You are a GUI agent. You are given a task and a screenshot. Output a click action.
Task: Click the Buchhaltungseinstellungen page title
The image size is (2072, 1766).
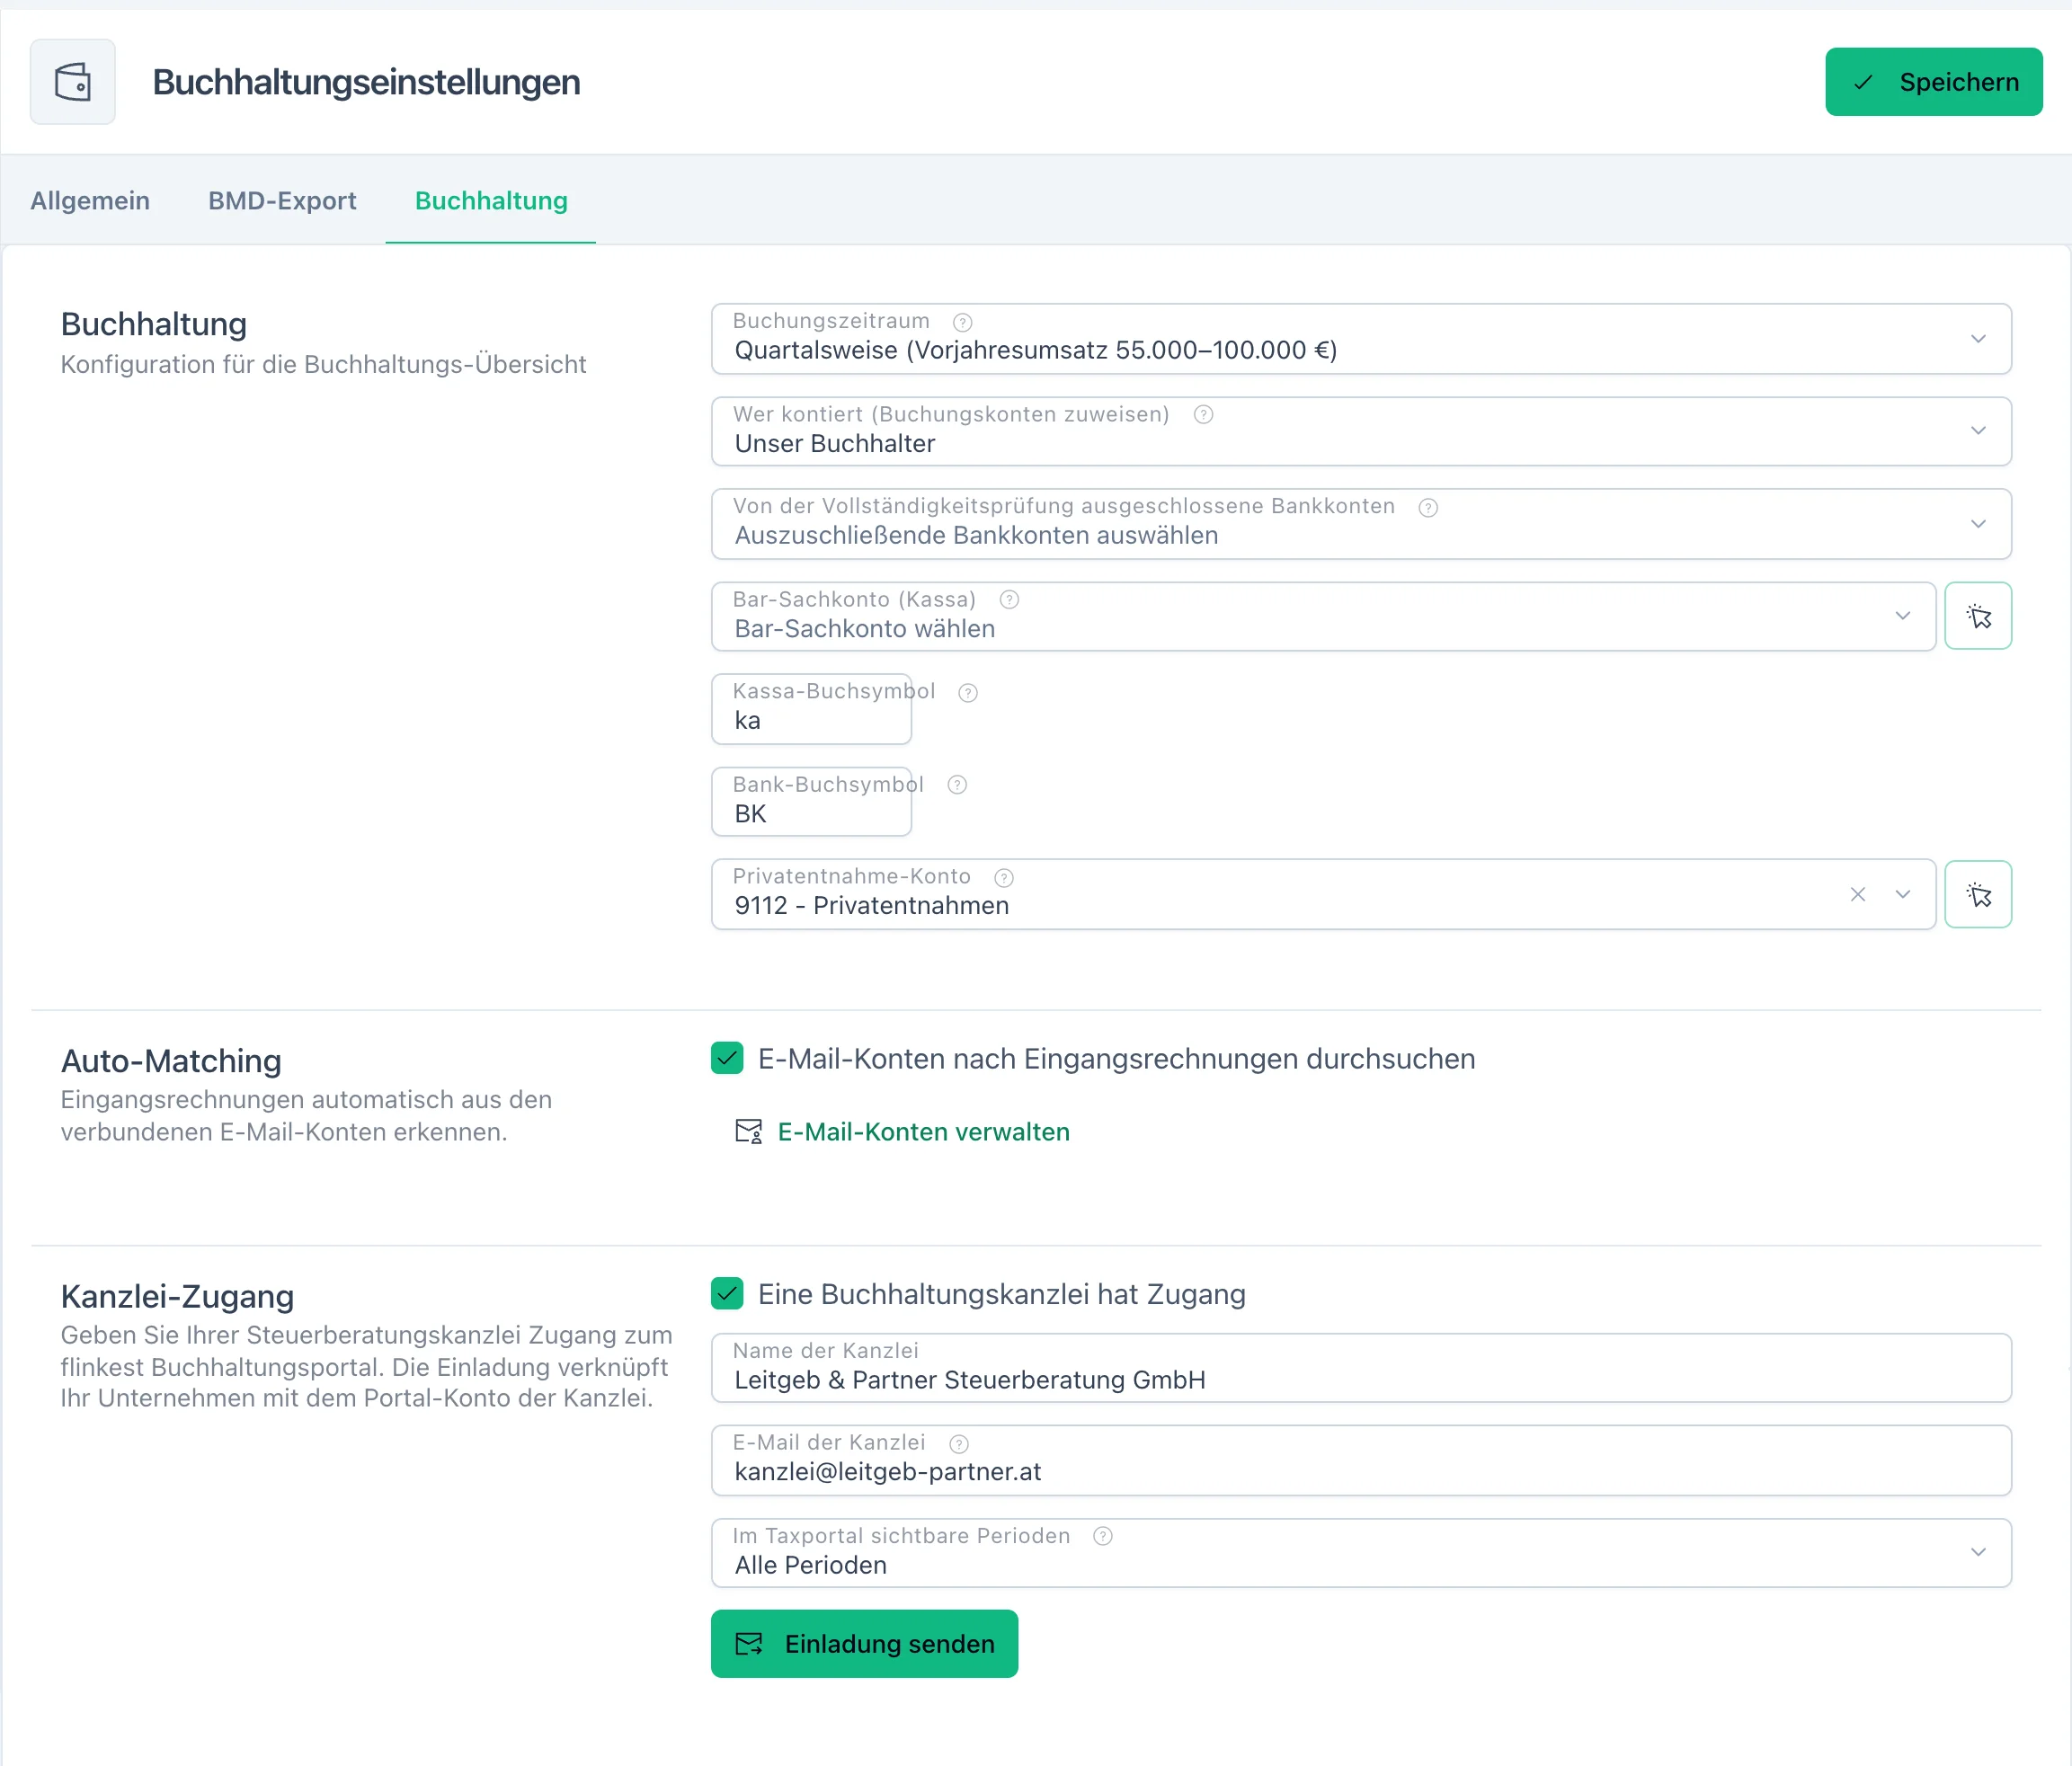366,82
